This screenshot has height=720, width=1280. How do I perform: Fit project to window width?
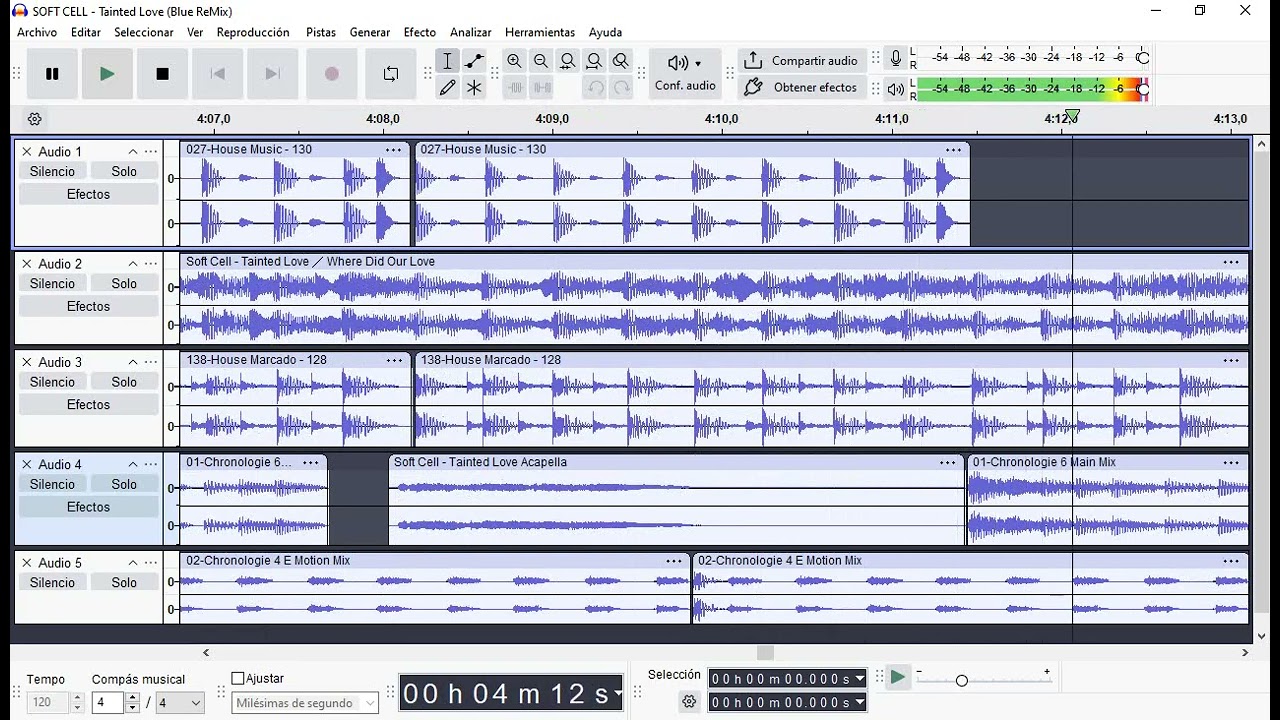click(595, 61)
